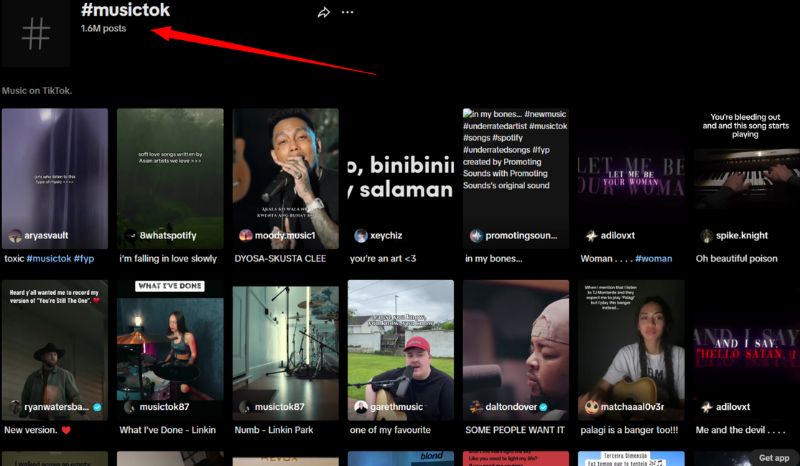Click caption "you're an art <3"

[383, 259]
